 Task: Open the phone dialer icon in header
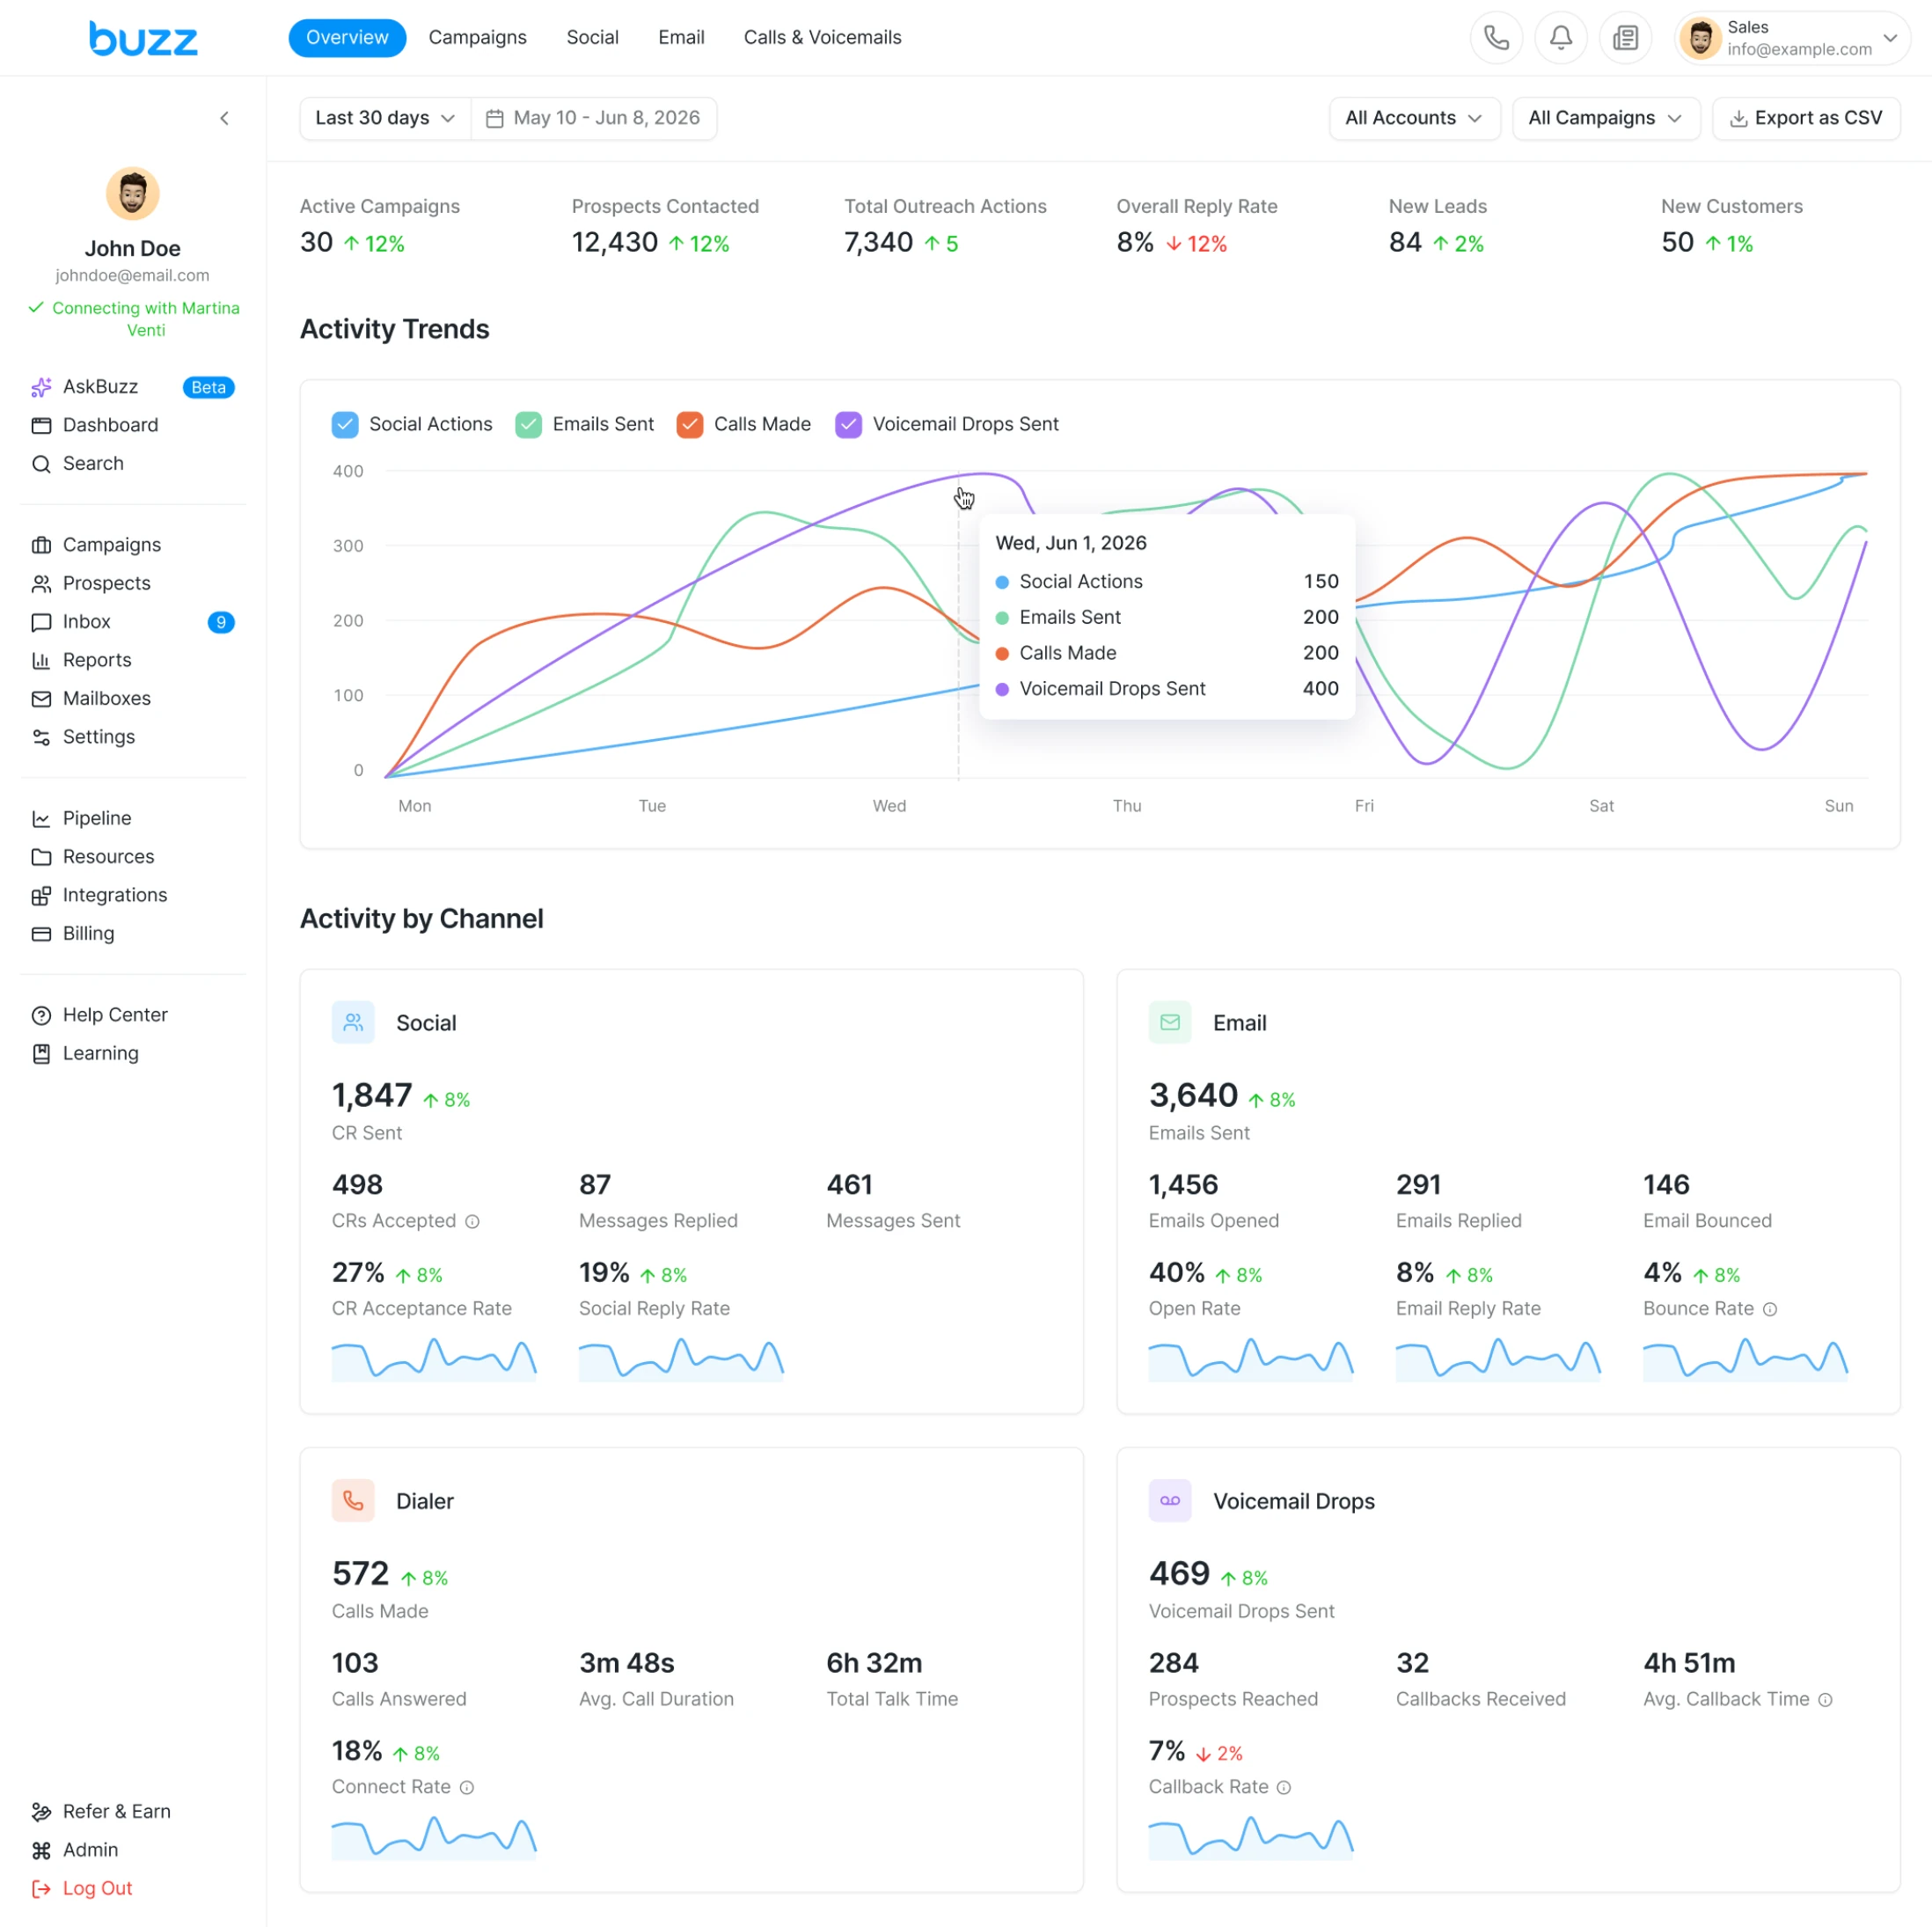pos(1496,38)
